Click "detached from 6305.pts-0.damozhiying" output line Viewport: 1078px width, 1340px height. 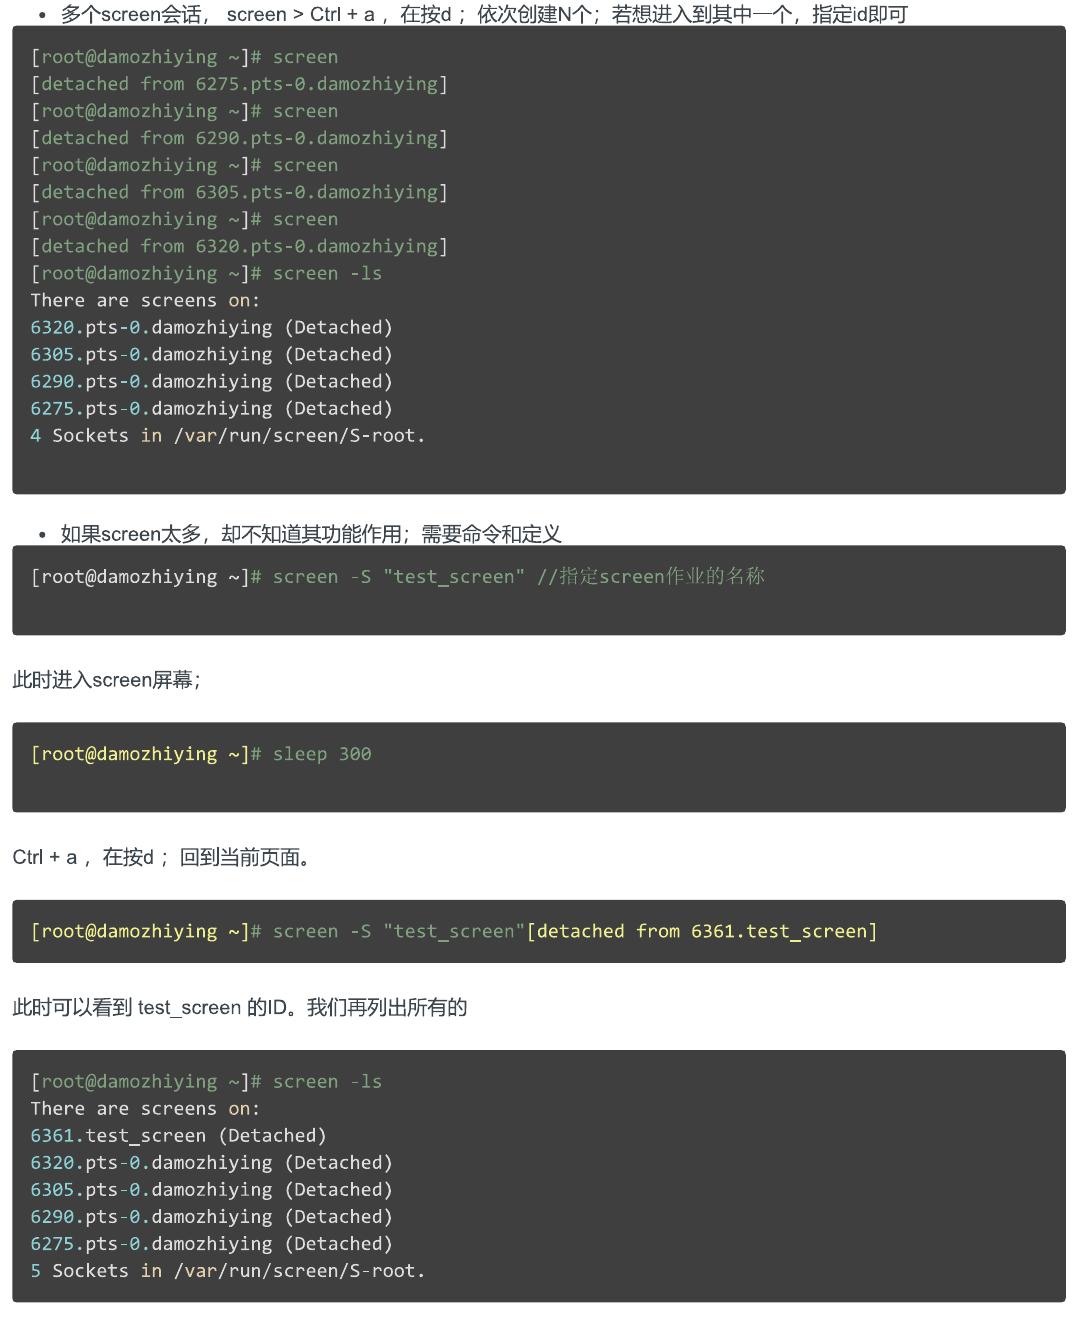coord(239,192)
